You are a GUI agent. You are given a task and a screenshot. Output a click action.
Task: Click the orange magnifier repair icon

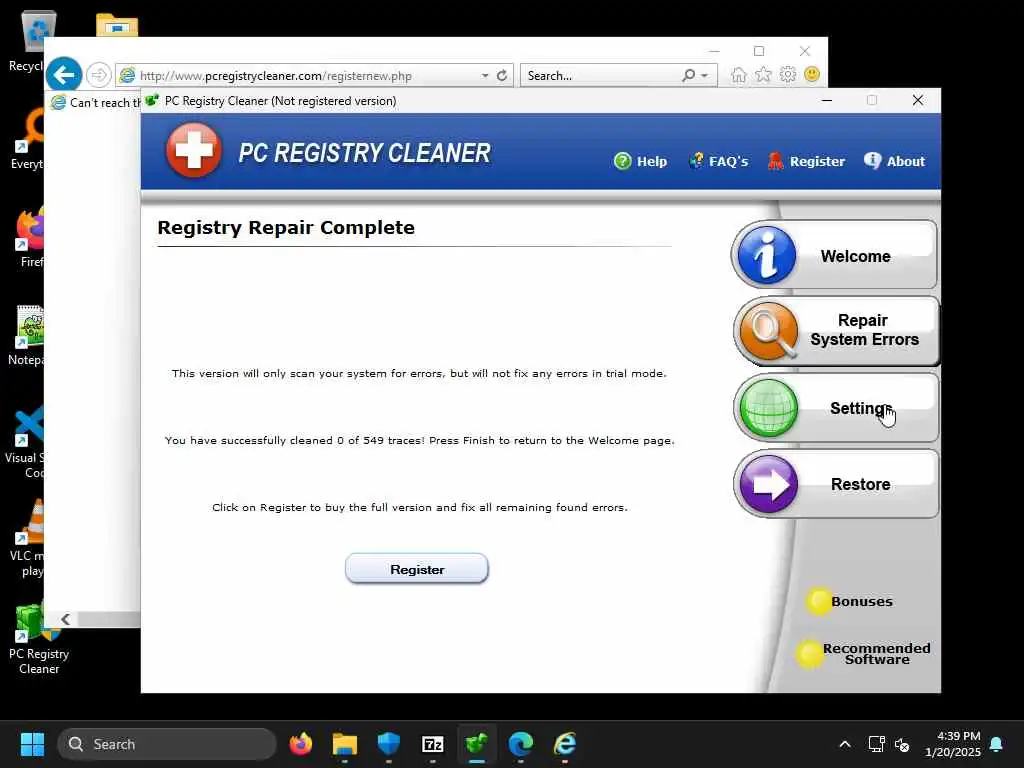tap(769, 330)
